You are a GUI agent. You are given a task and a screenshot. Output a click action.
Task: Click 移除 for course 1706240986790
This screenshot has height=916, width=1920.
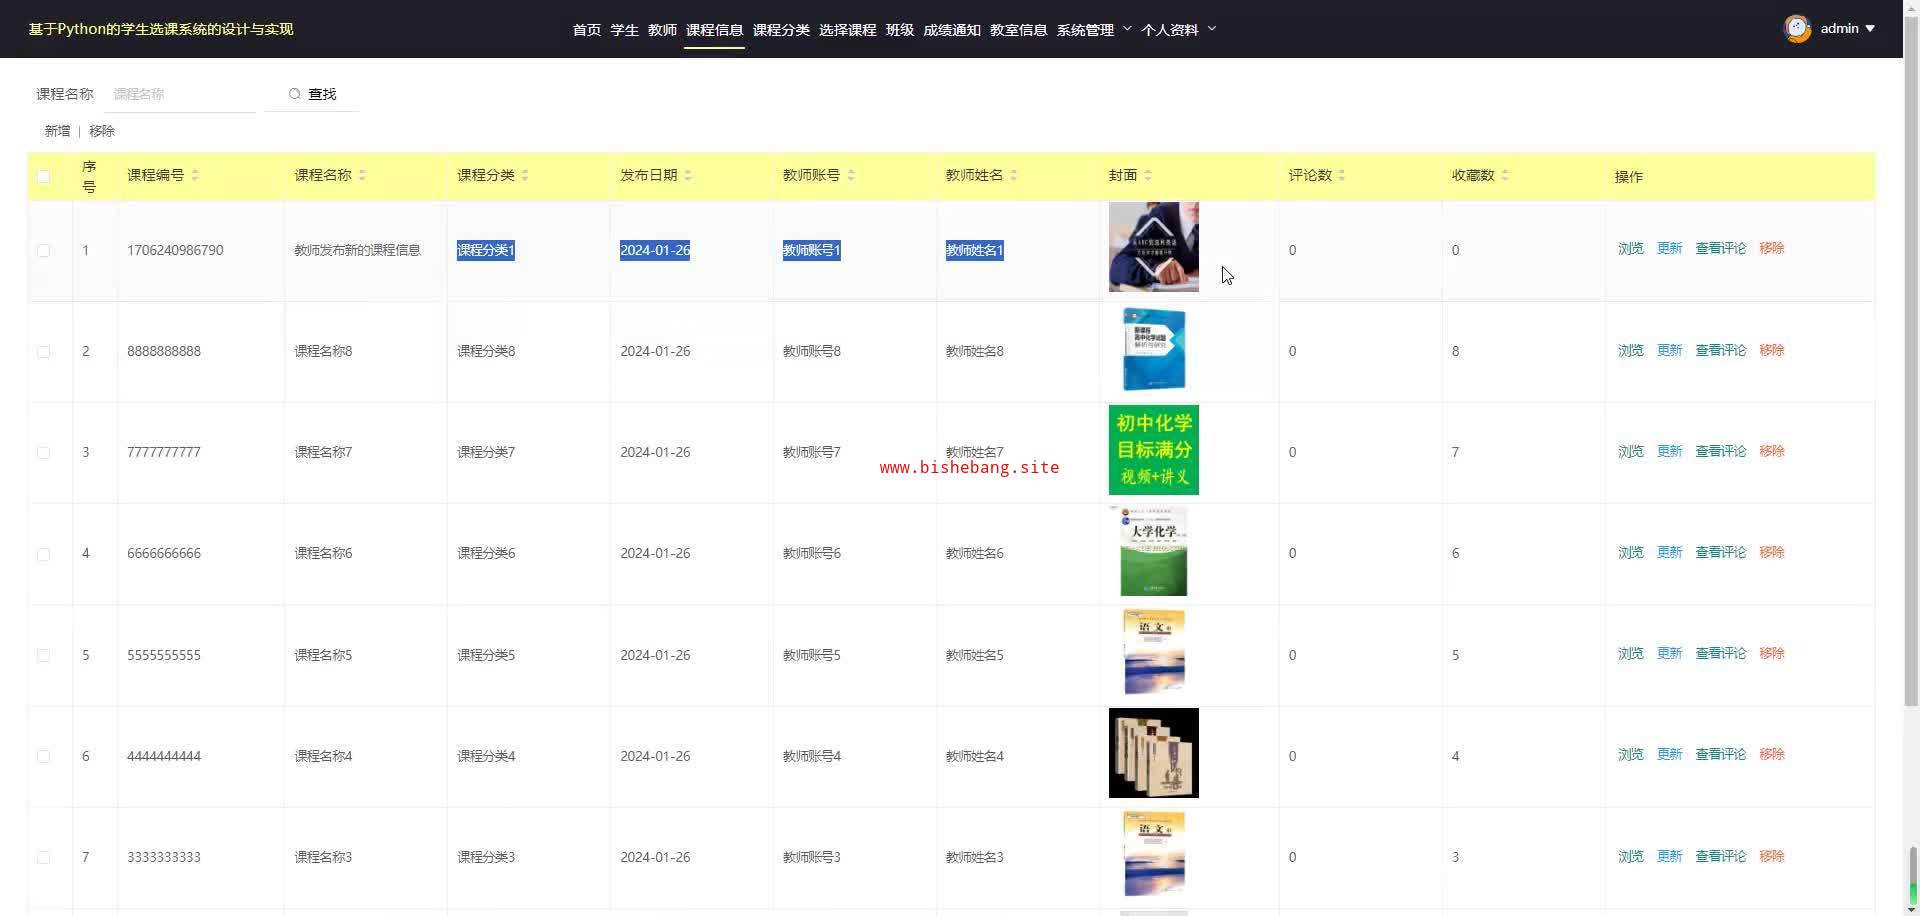[x=1772, y=248]
